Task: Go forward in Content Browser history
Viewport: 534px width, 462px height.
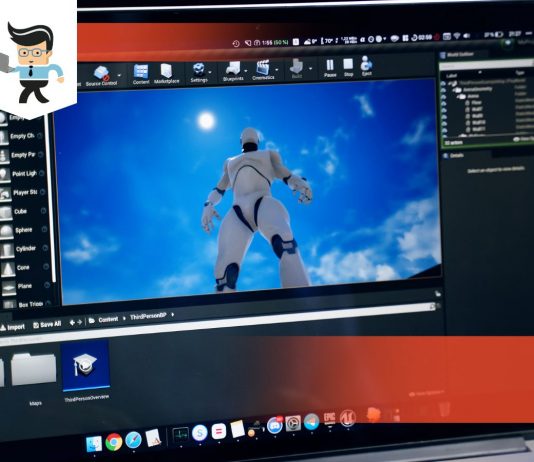Action: coord(79,322)
